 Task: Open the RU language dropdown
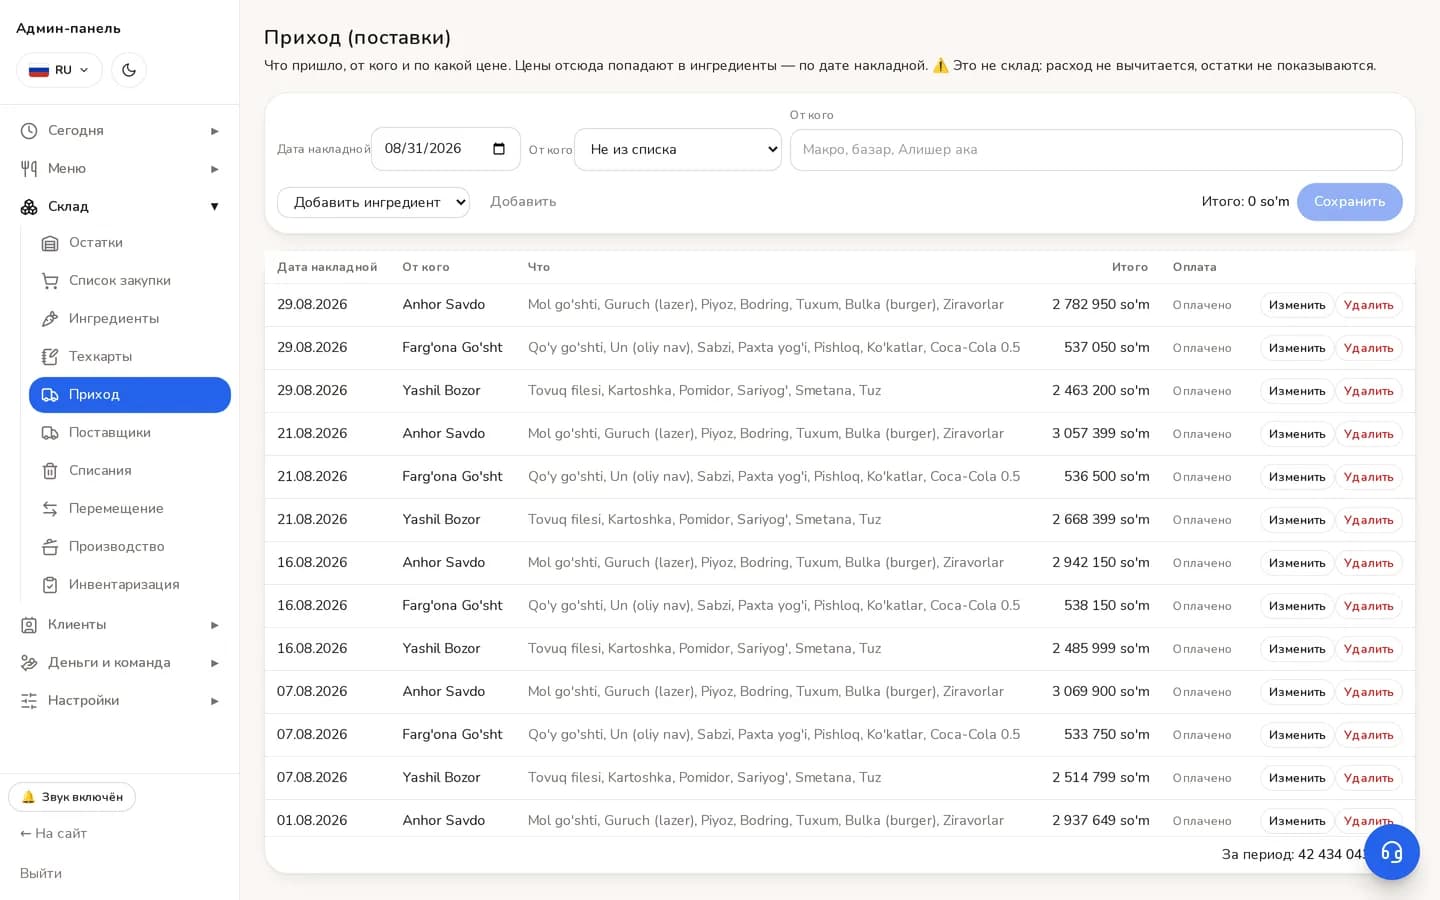(59, 70)
